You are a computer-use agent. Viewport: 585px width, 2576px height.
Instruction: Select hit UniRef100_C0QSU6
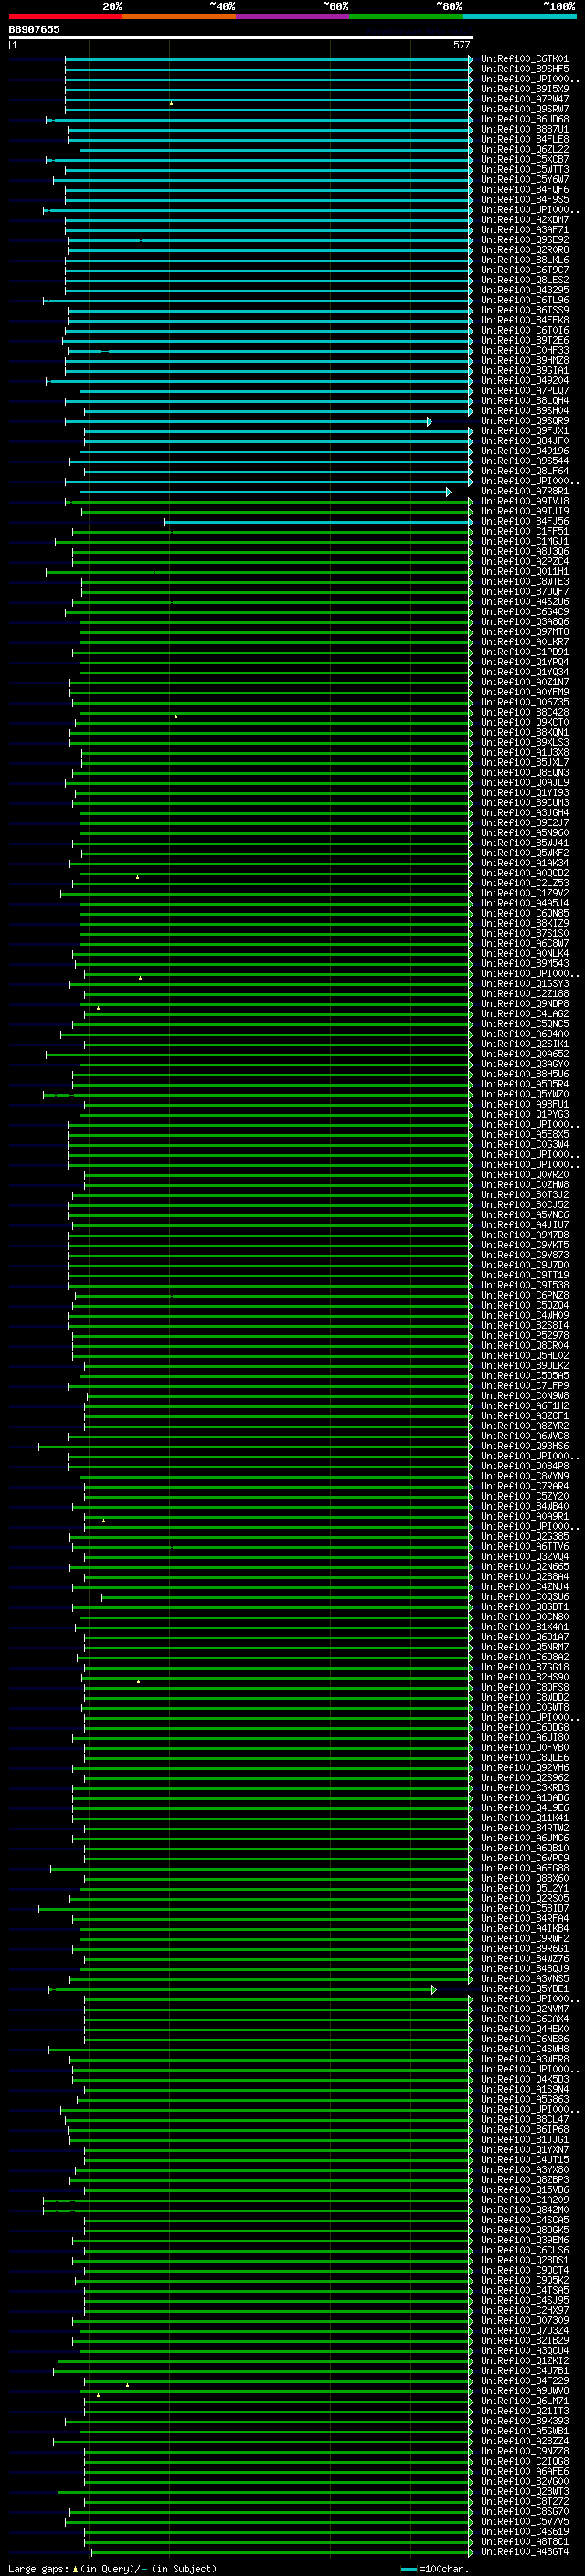point(524,1597)
